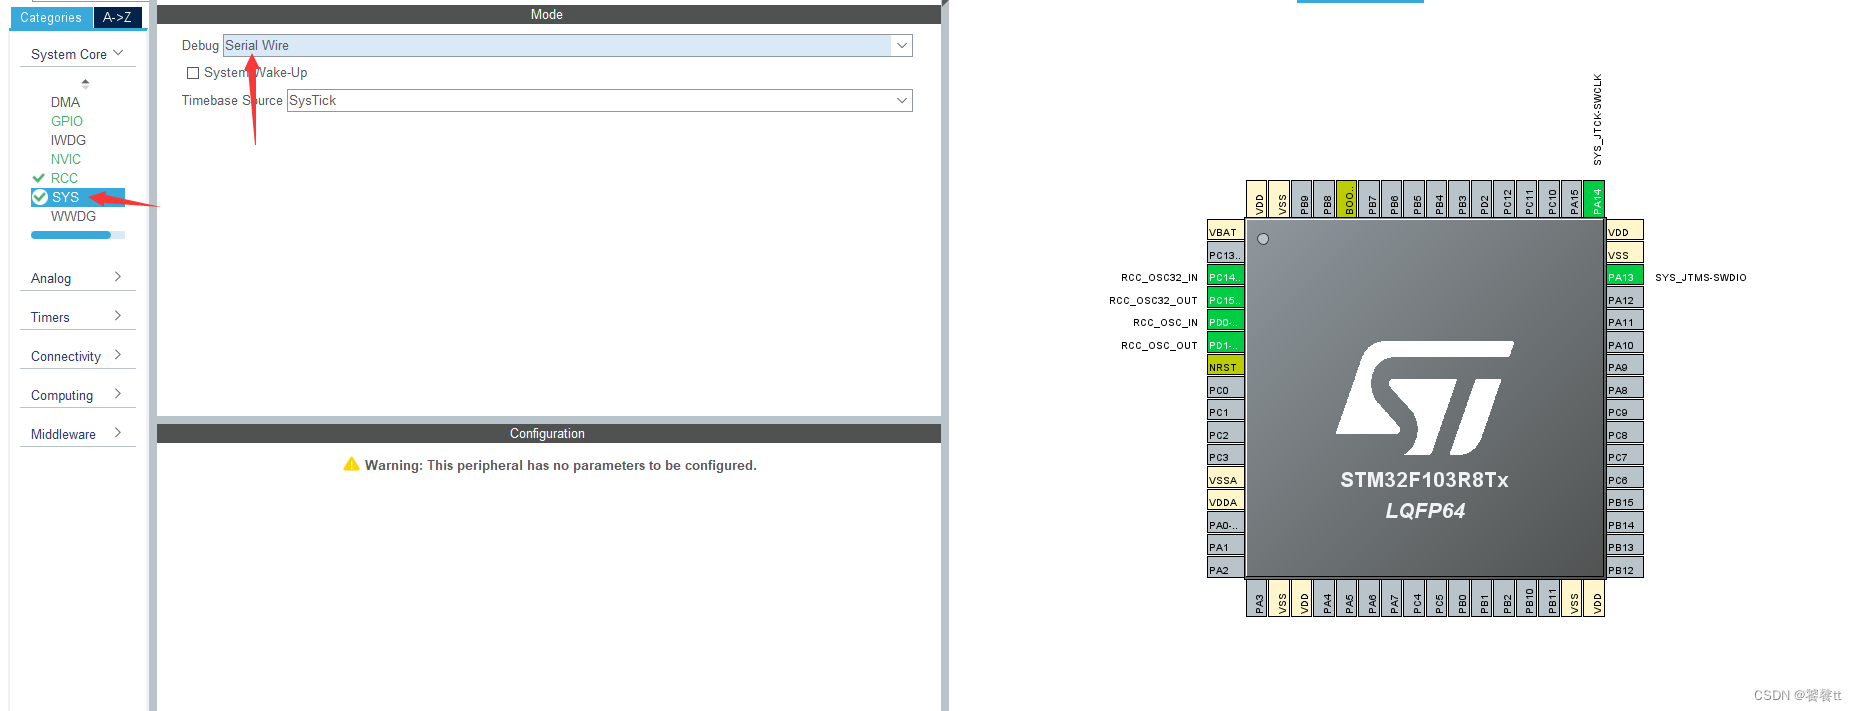Click pin PA13 on the chip
The height and width of the screenshot is (711, 1857).
pos(1625,277)
